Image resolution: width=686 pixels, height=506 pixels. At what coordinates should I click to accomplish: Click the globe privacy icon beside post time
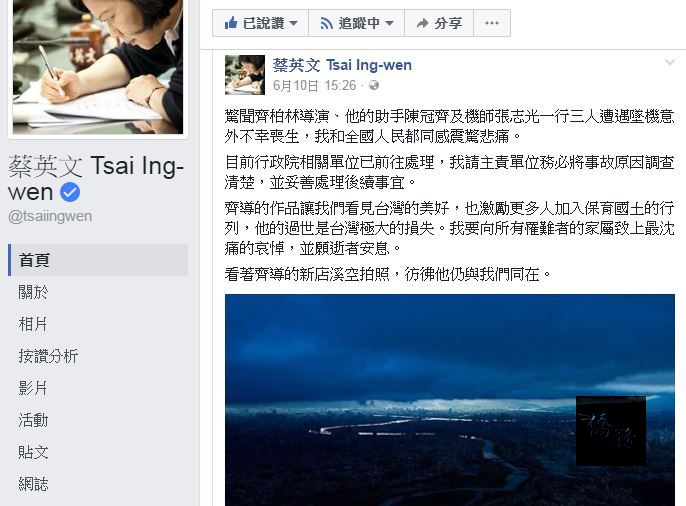tap(374, 85)
